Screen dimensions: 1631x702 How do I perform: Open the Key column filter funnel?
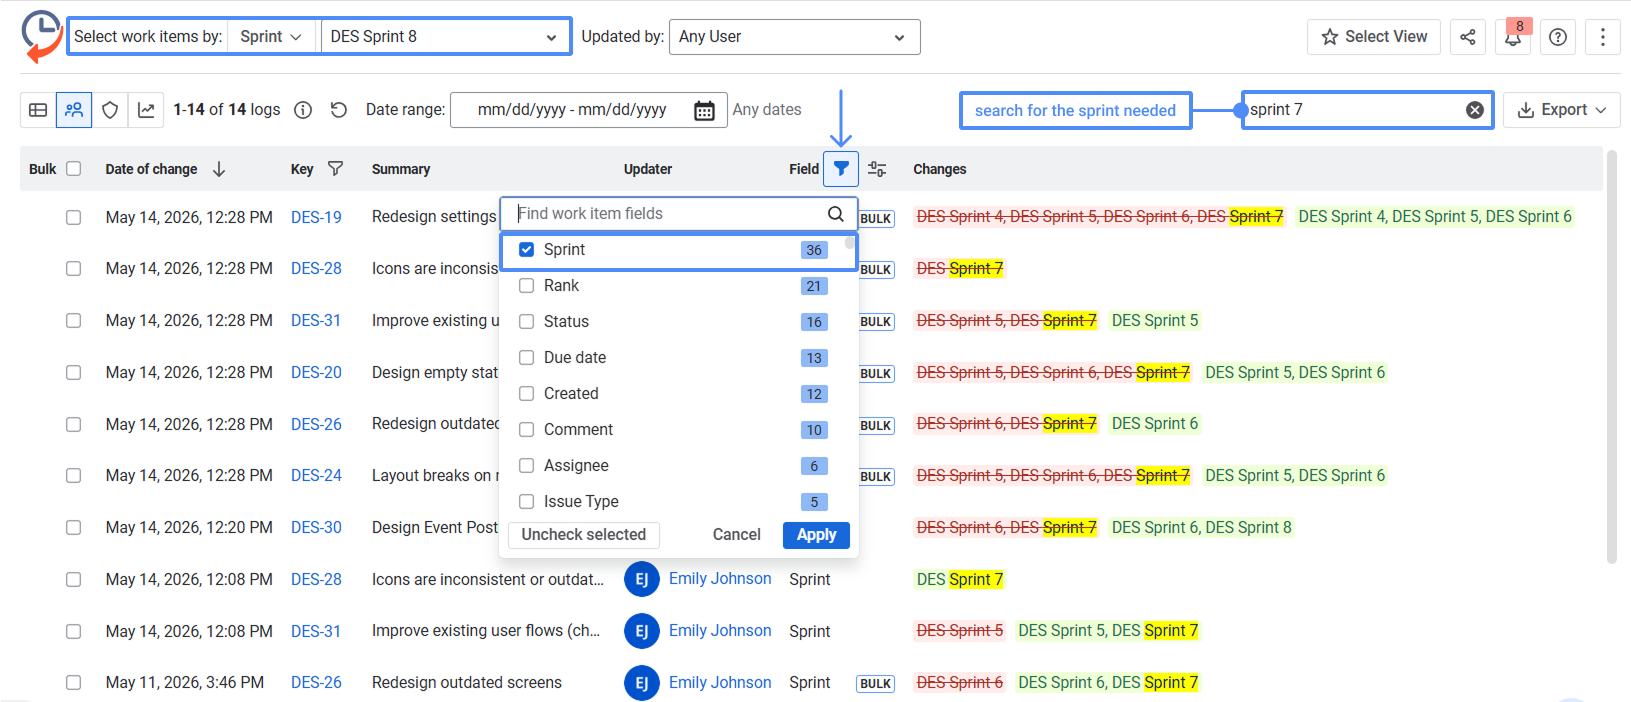336,169
